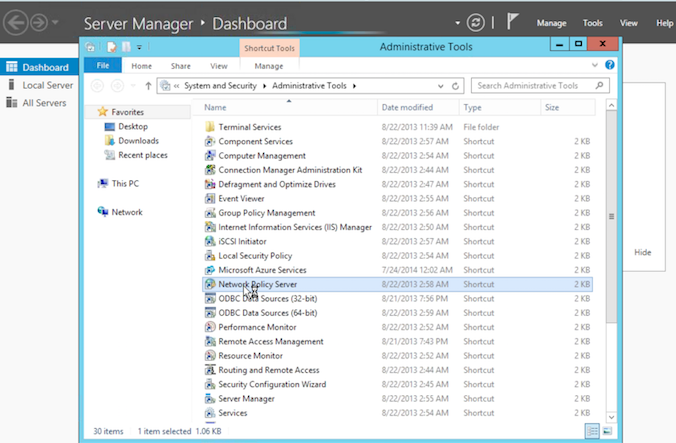Select the Resource Monitor icon
This screenshot has height=443, width=676.
click(210, 356)
